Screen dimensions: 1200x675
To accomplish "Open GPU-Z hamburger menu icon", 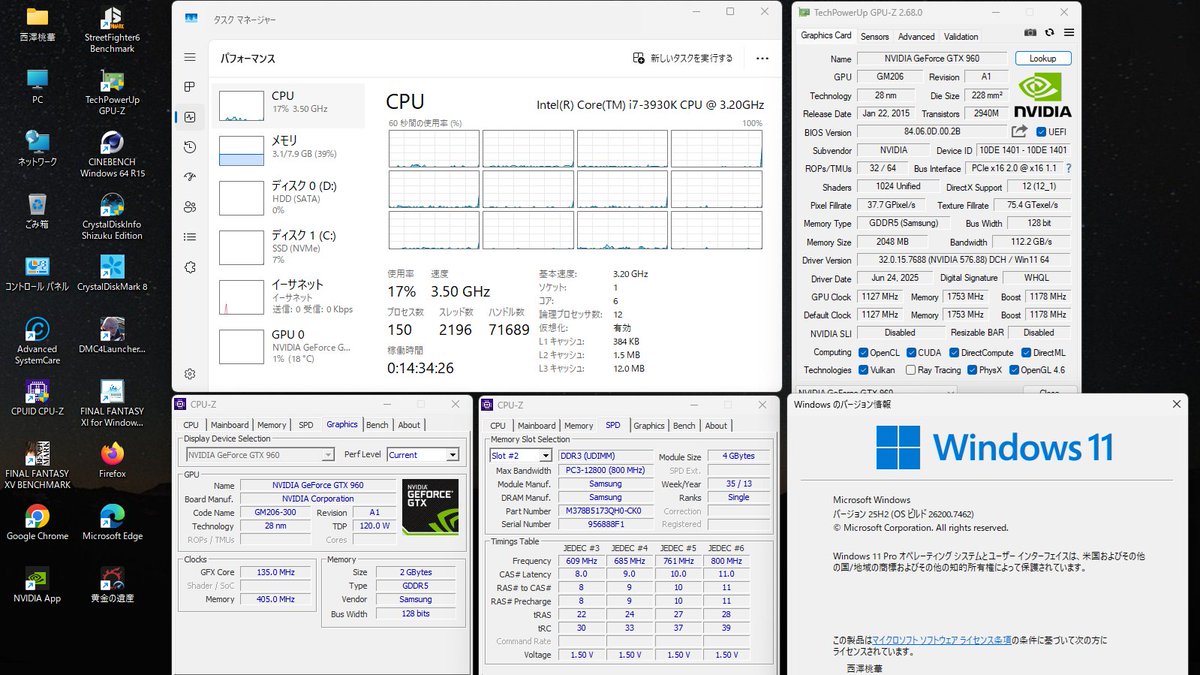I will click(1067, 34).
